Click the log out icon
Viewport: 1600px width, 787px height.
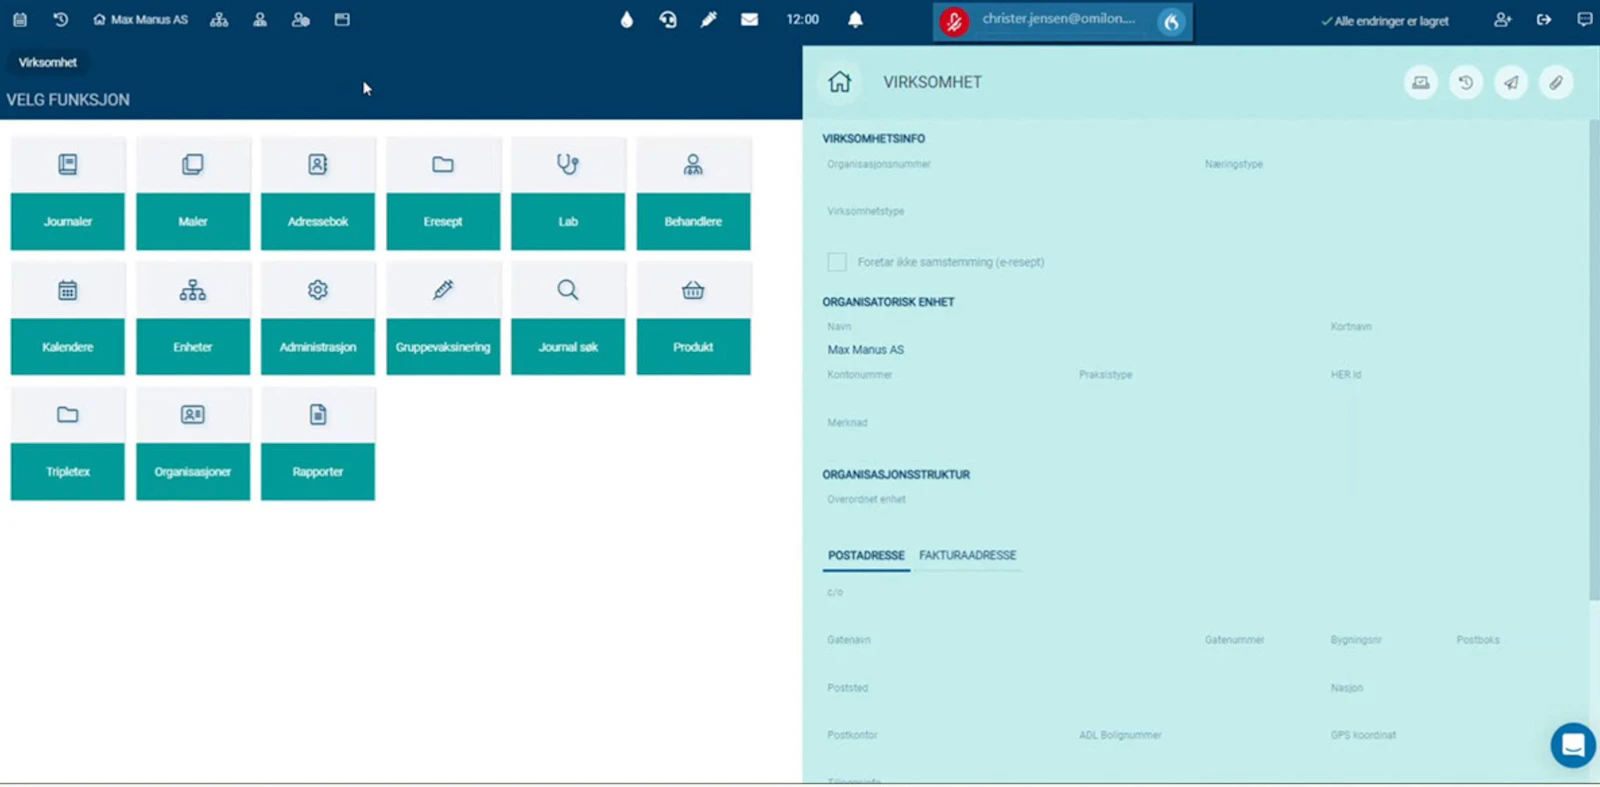[x=1544, y=19]
